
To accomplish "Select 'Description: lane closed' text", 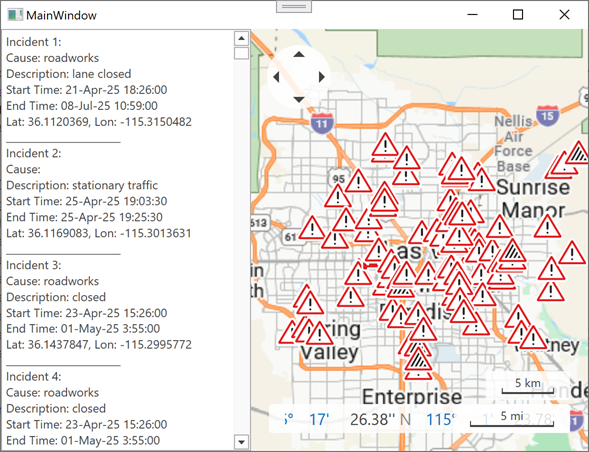I will point(69,74).
